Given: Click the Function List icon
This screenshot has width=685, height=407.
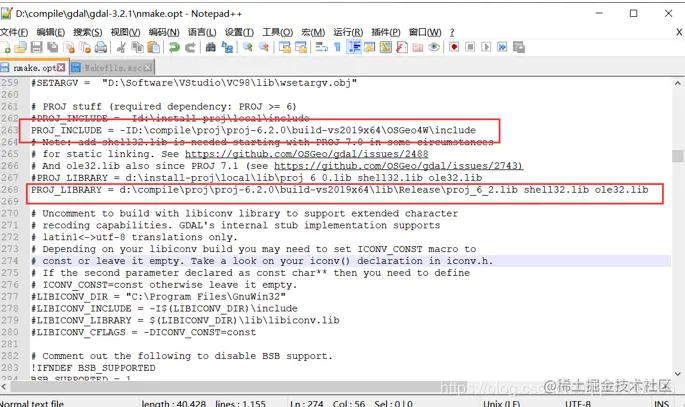Looking at the screenshot, I should [402, 47].
